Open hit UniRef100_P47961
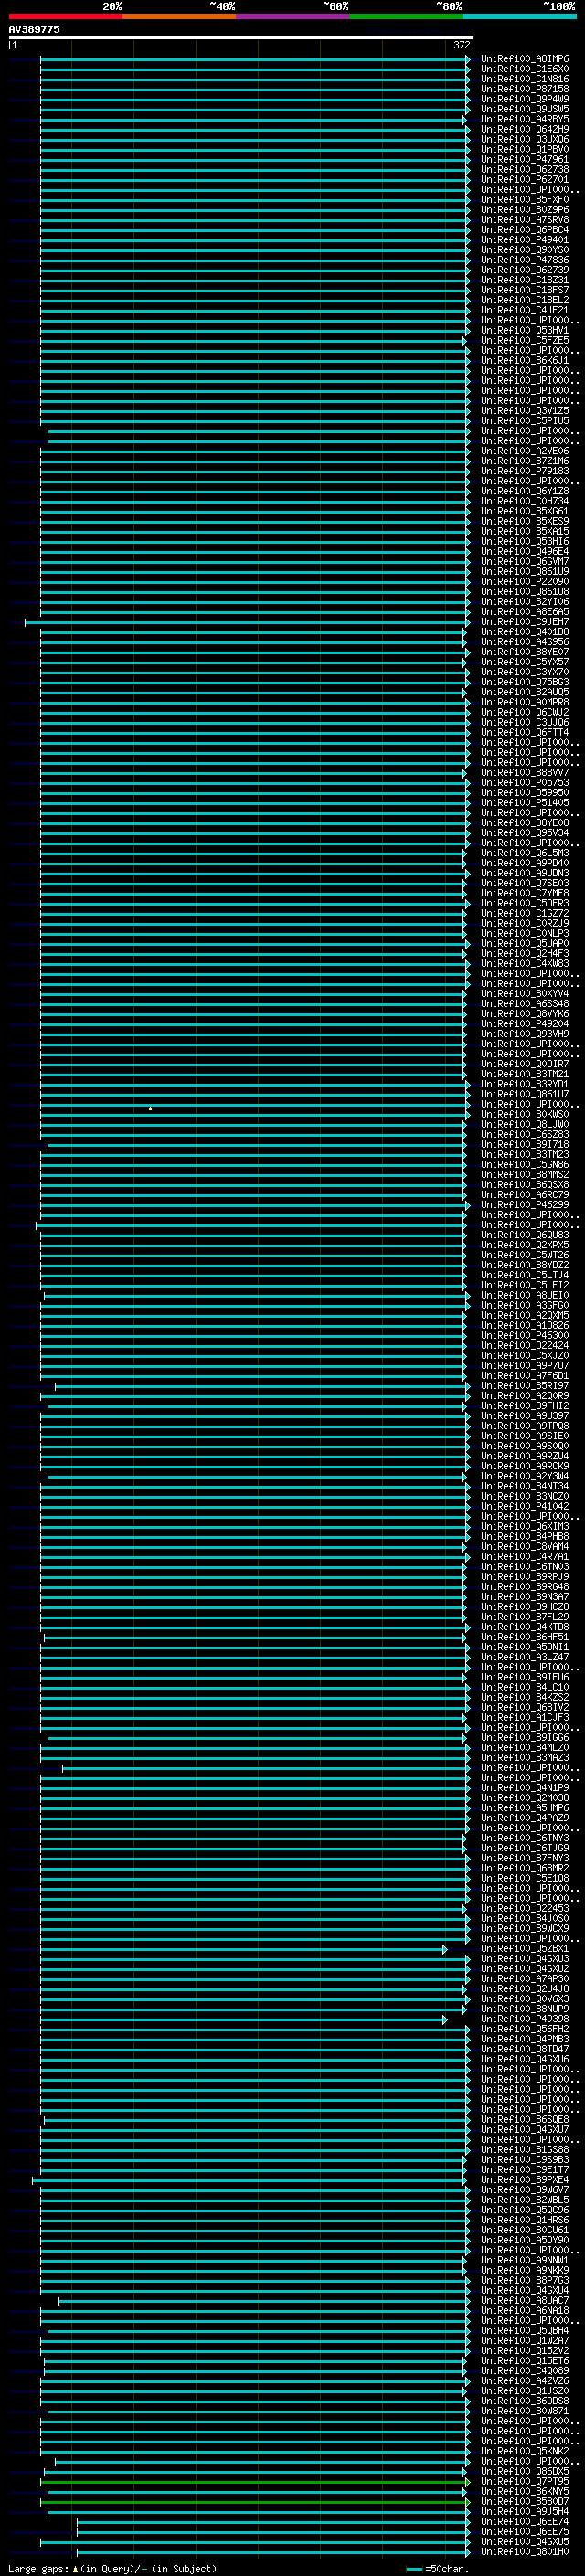 coord(524,159)
